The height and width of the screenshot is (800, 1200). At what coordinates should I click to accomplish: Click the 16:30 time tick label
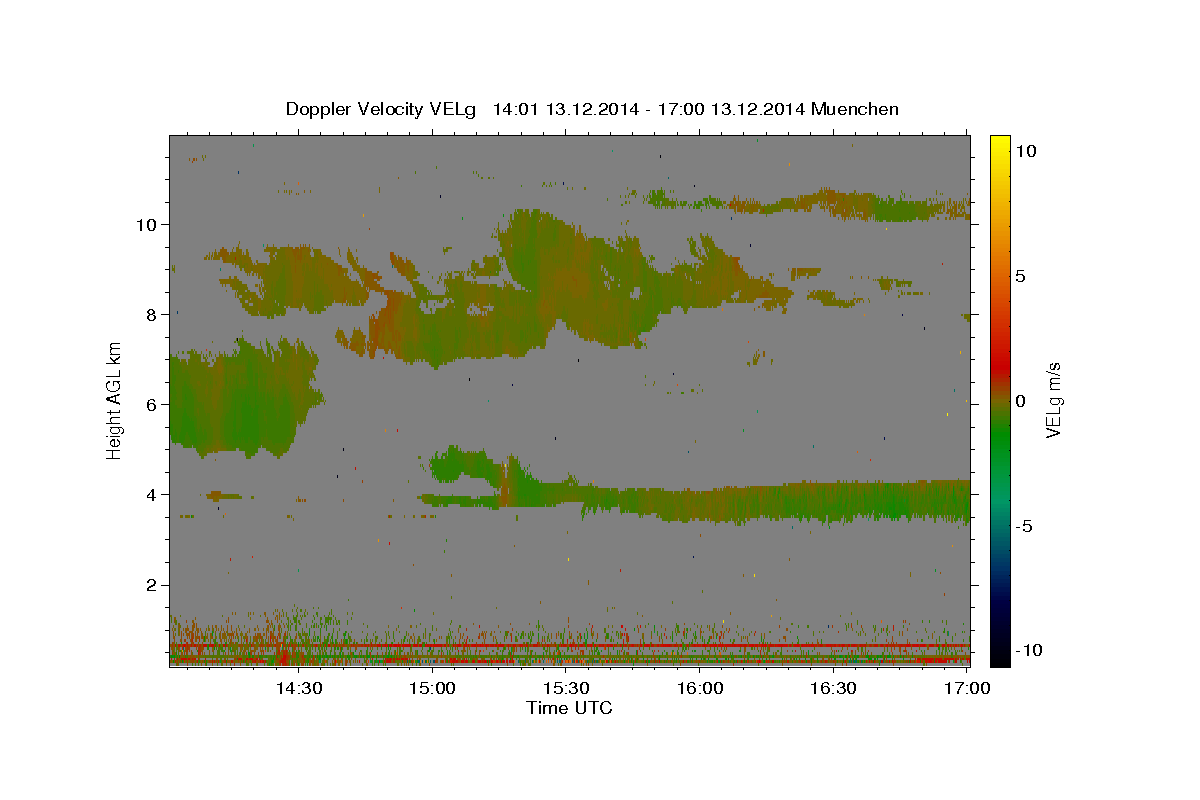834,688
